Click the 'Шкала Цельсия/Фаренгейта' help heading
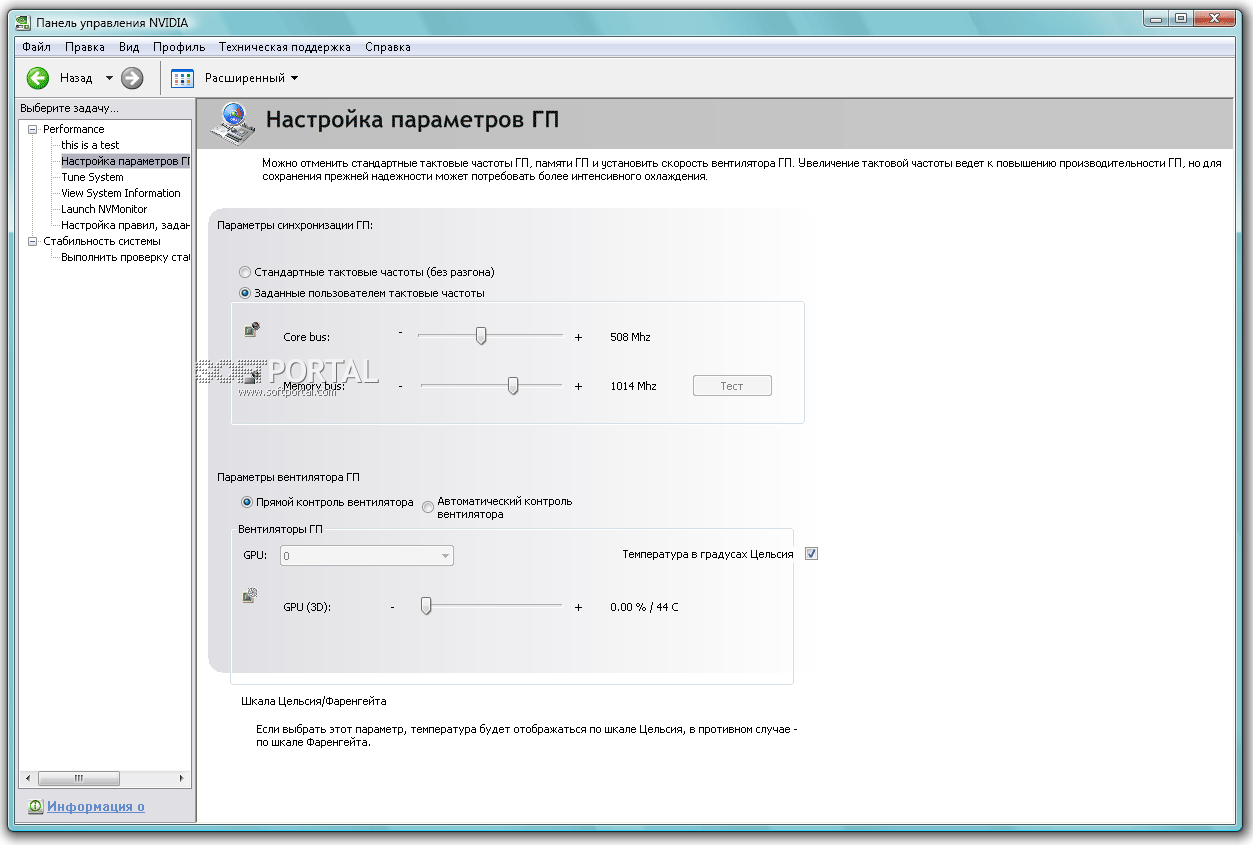 coord(314,701)
